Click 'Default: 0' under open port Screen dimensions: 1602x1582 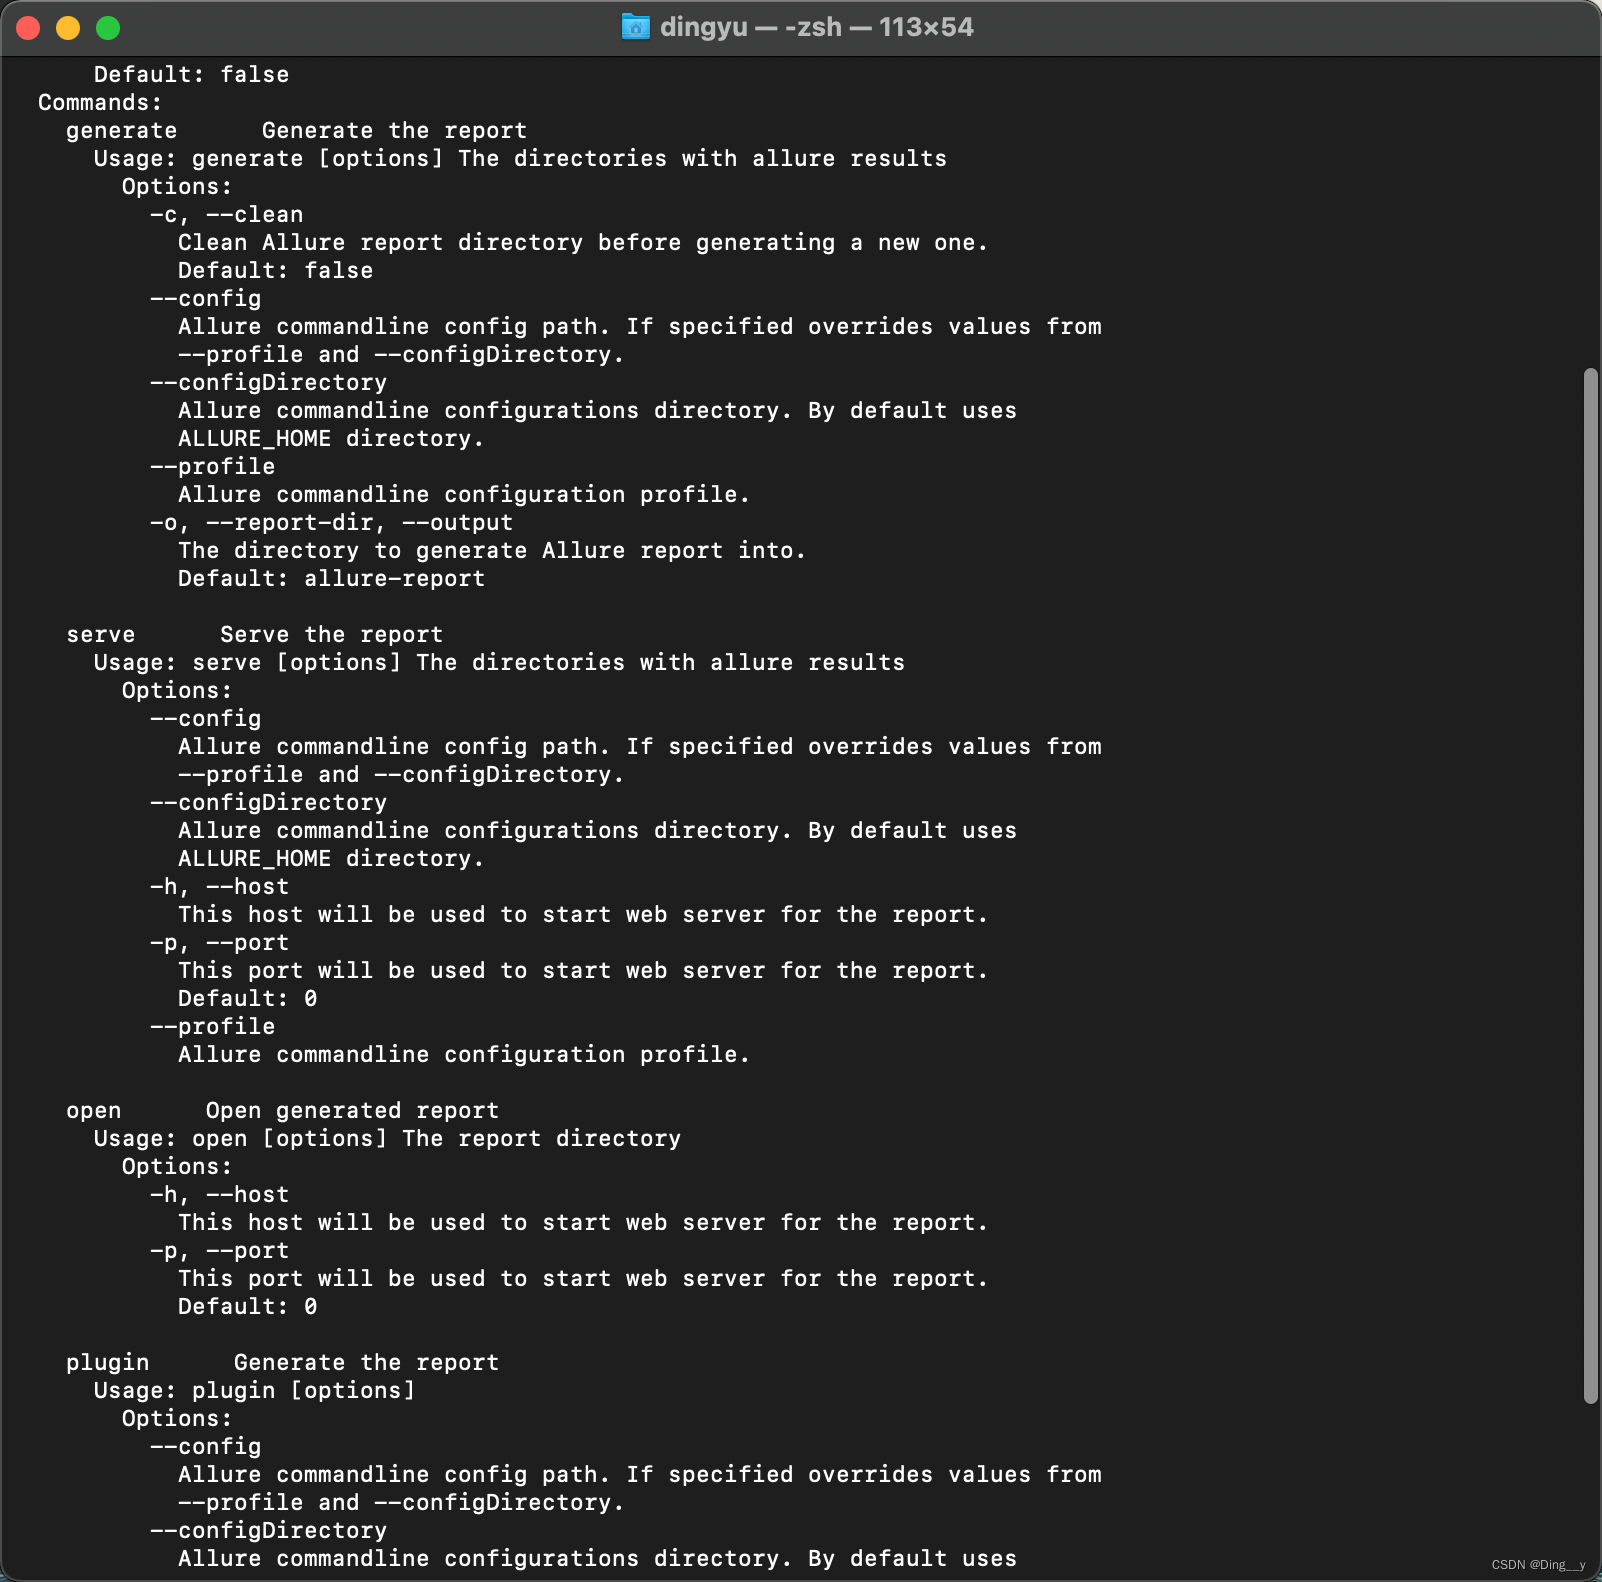click(x=247, y=1307)
